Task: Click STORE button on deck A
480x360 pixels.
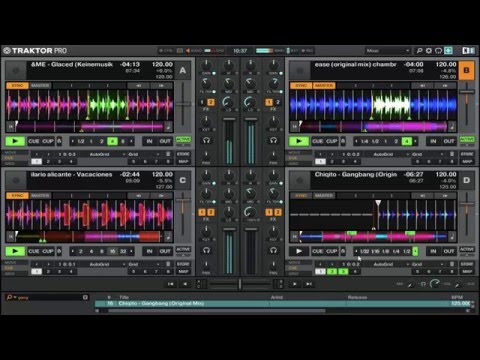Action: (x=183, y=154)
